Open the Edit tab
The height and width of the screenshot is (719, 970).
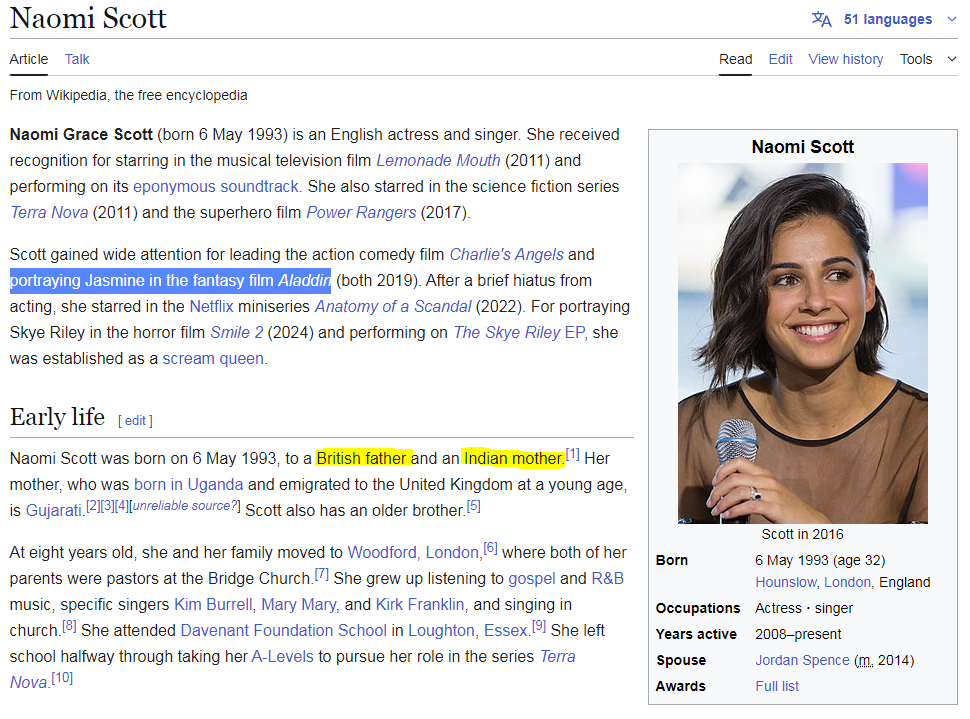(x=781, y=59)
